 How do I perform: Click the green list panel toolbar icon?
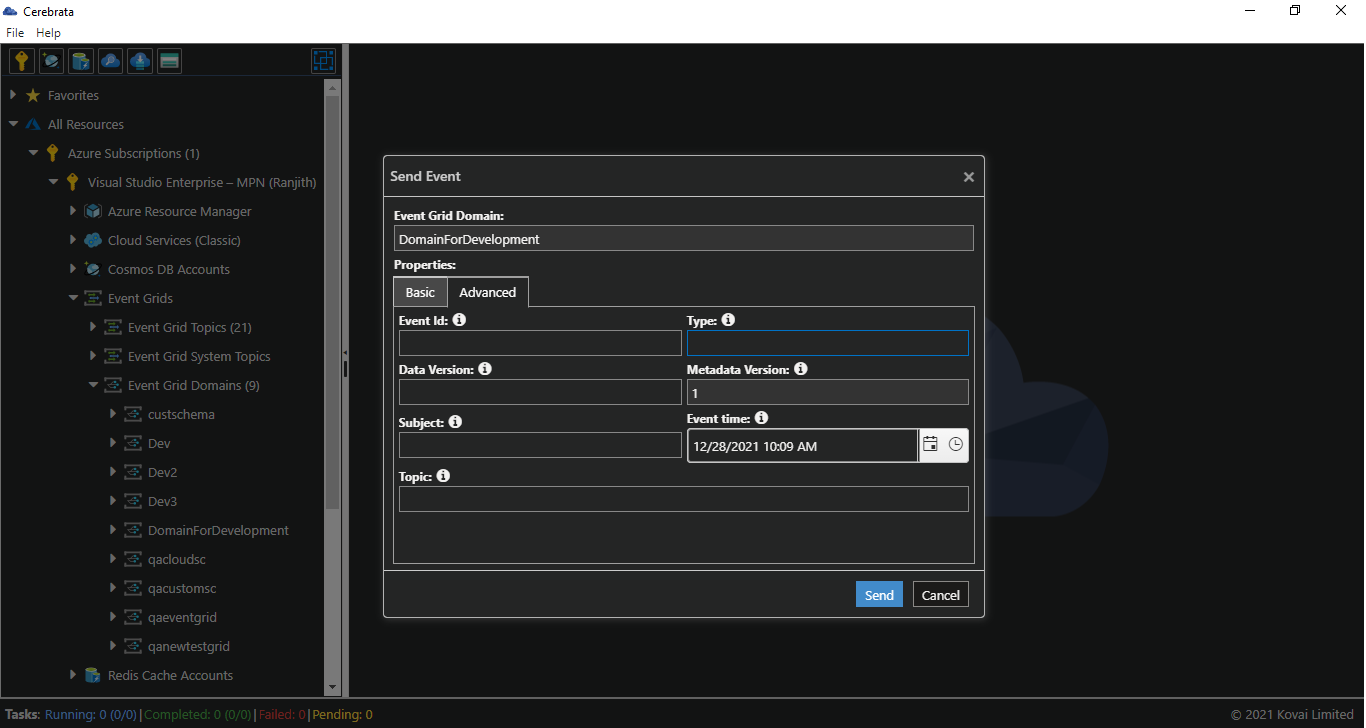[x=170, y=61]
